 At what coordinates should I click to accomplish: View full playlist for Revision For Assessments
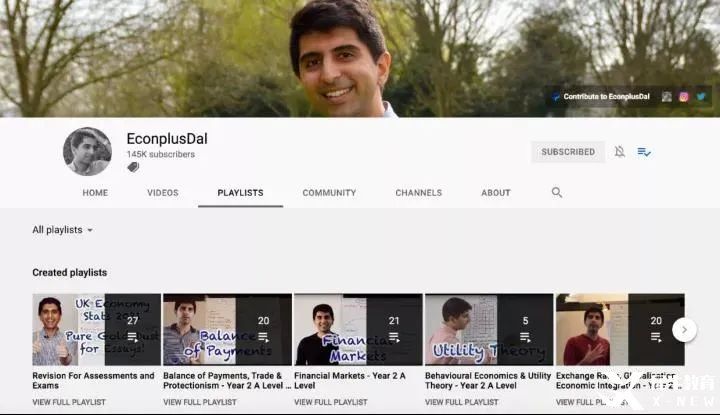click(x=69, y=402)
